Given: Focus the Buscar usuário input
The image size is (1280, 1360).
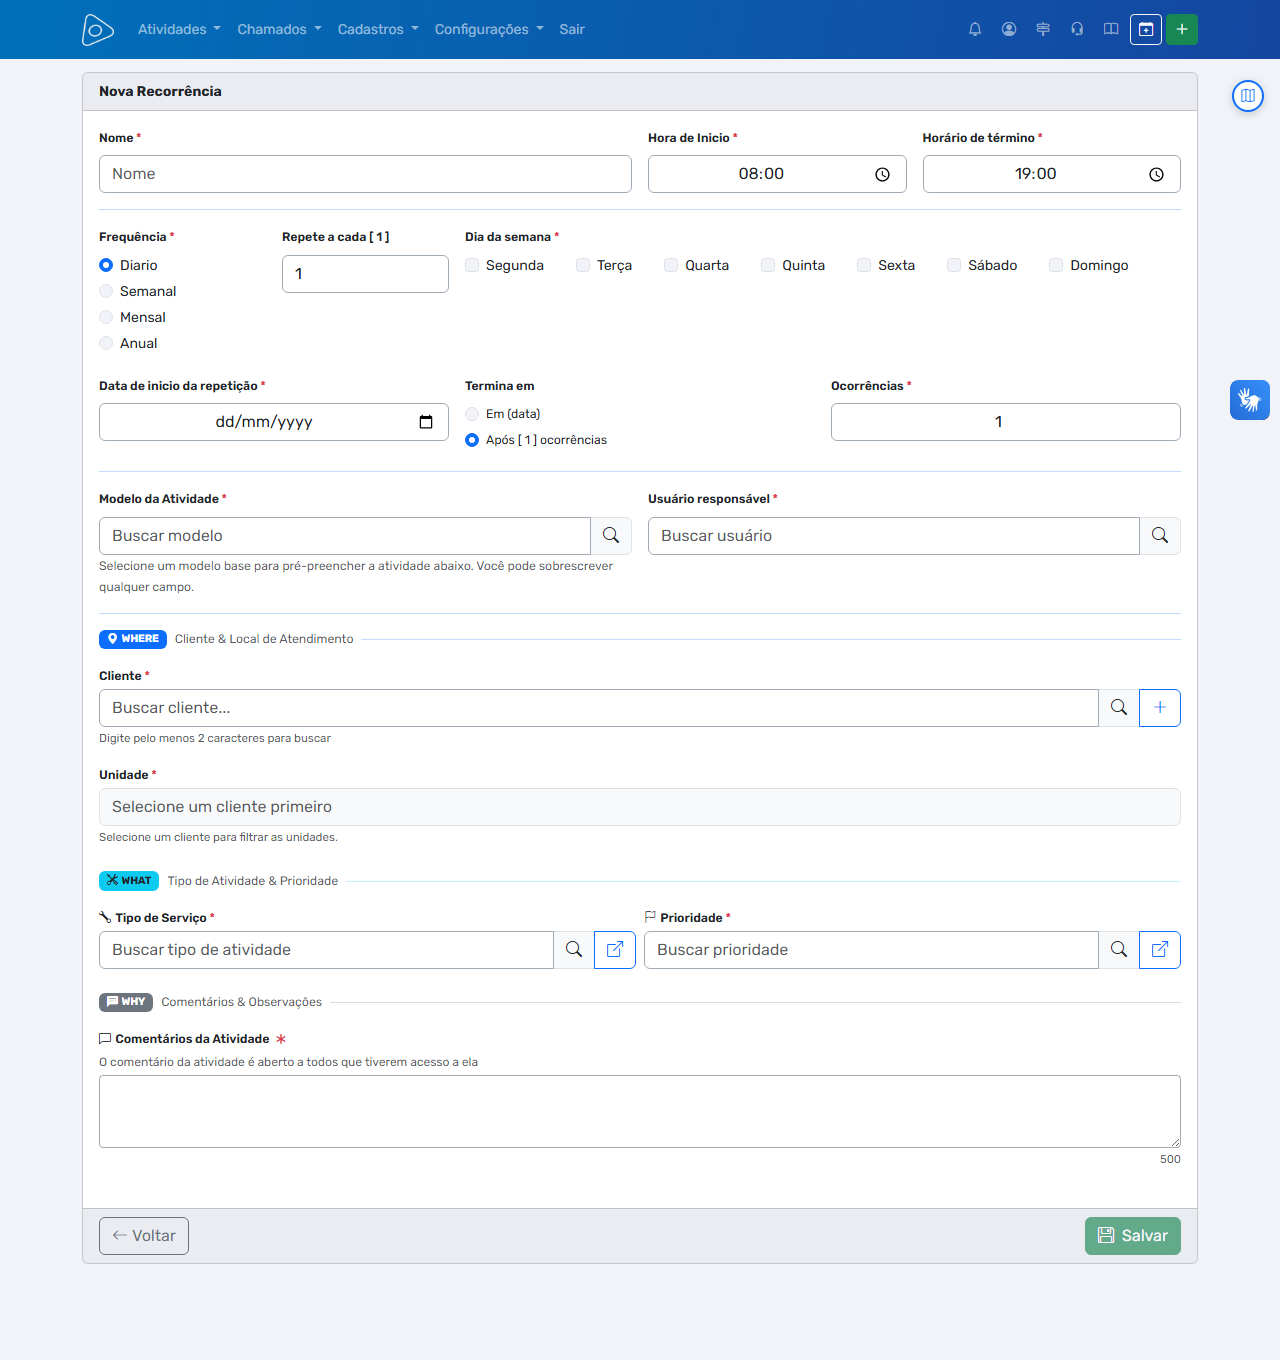Looking at the screenshot, I should pos(894,536).
